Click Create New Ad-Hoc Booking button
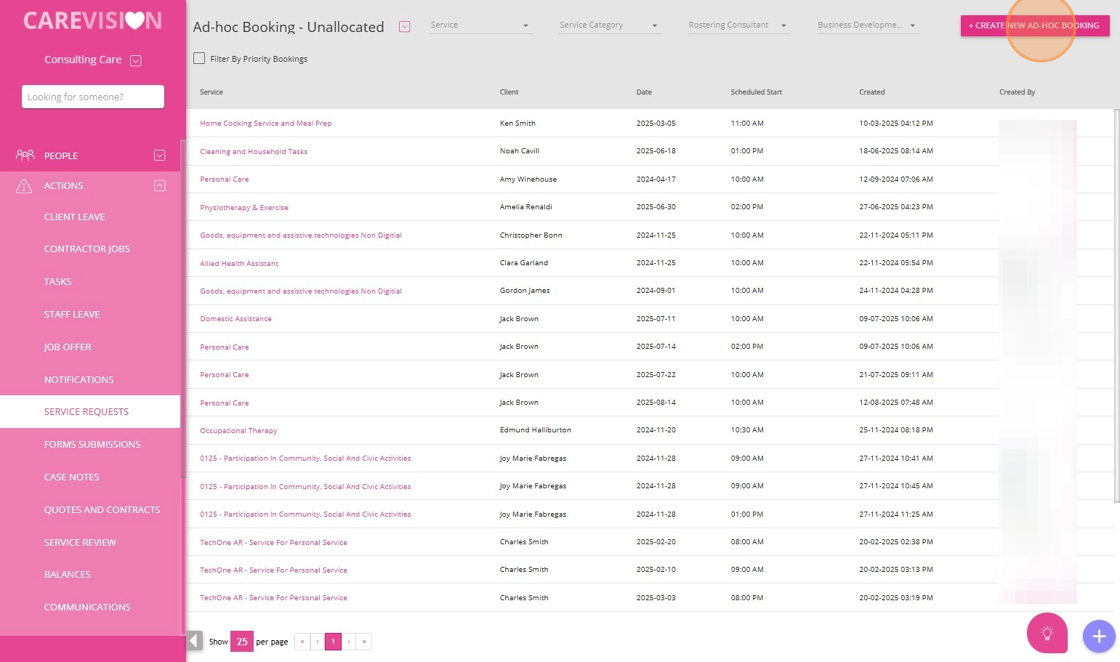This screenshot has height=662, width=1120. click(x=1034, y=25)
